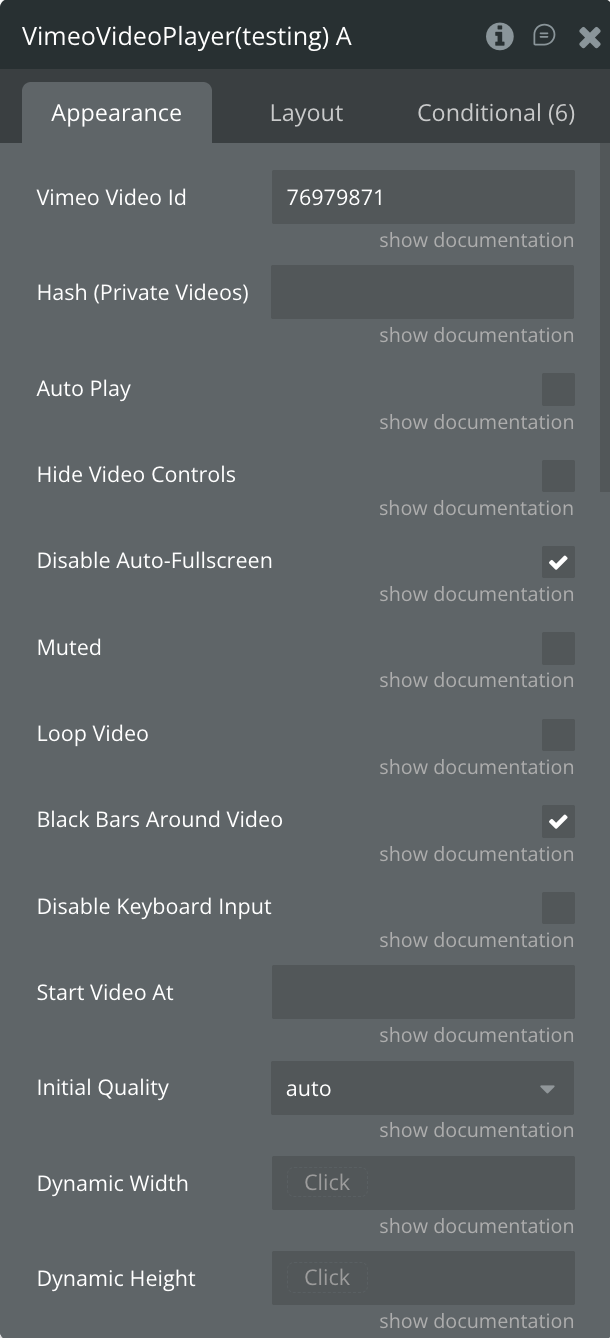Select the Appearance tab
This screenshot has height=1338, width=610.
coord(116,113)
